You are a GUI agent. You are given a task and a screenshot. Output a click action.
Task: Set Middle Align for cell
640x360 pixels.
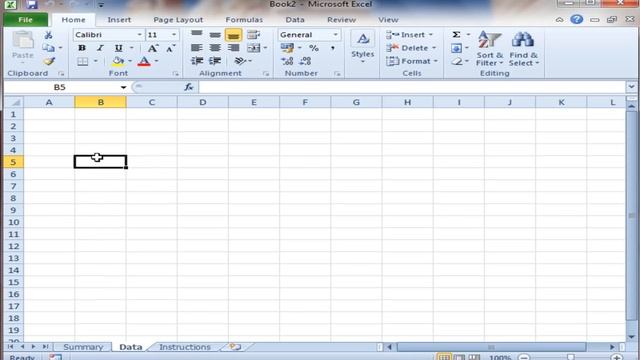(x=215, y=35)
